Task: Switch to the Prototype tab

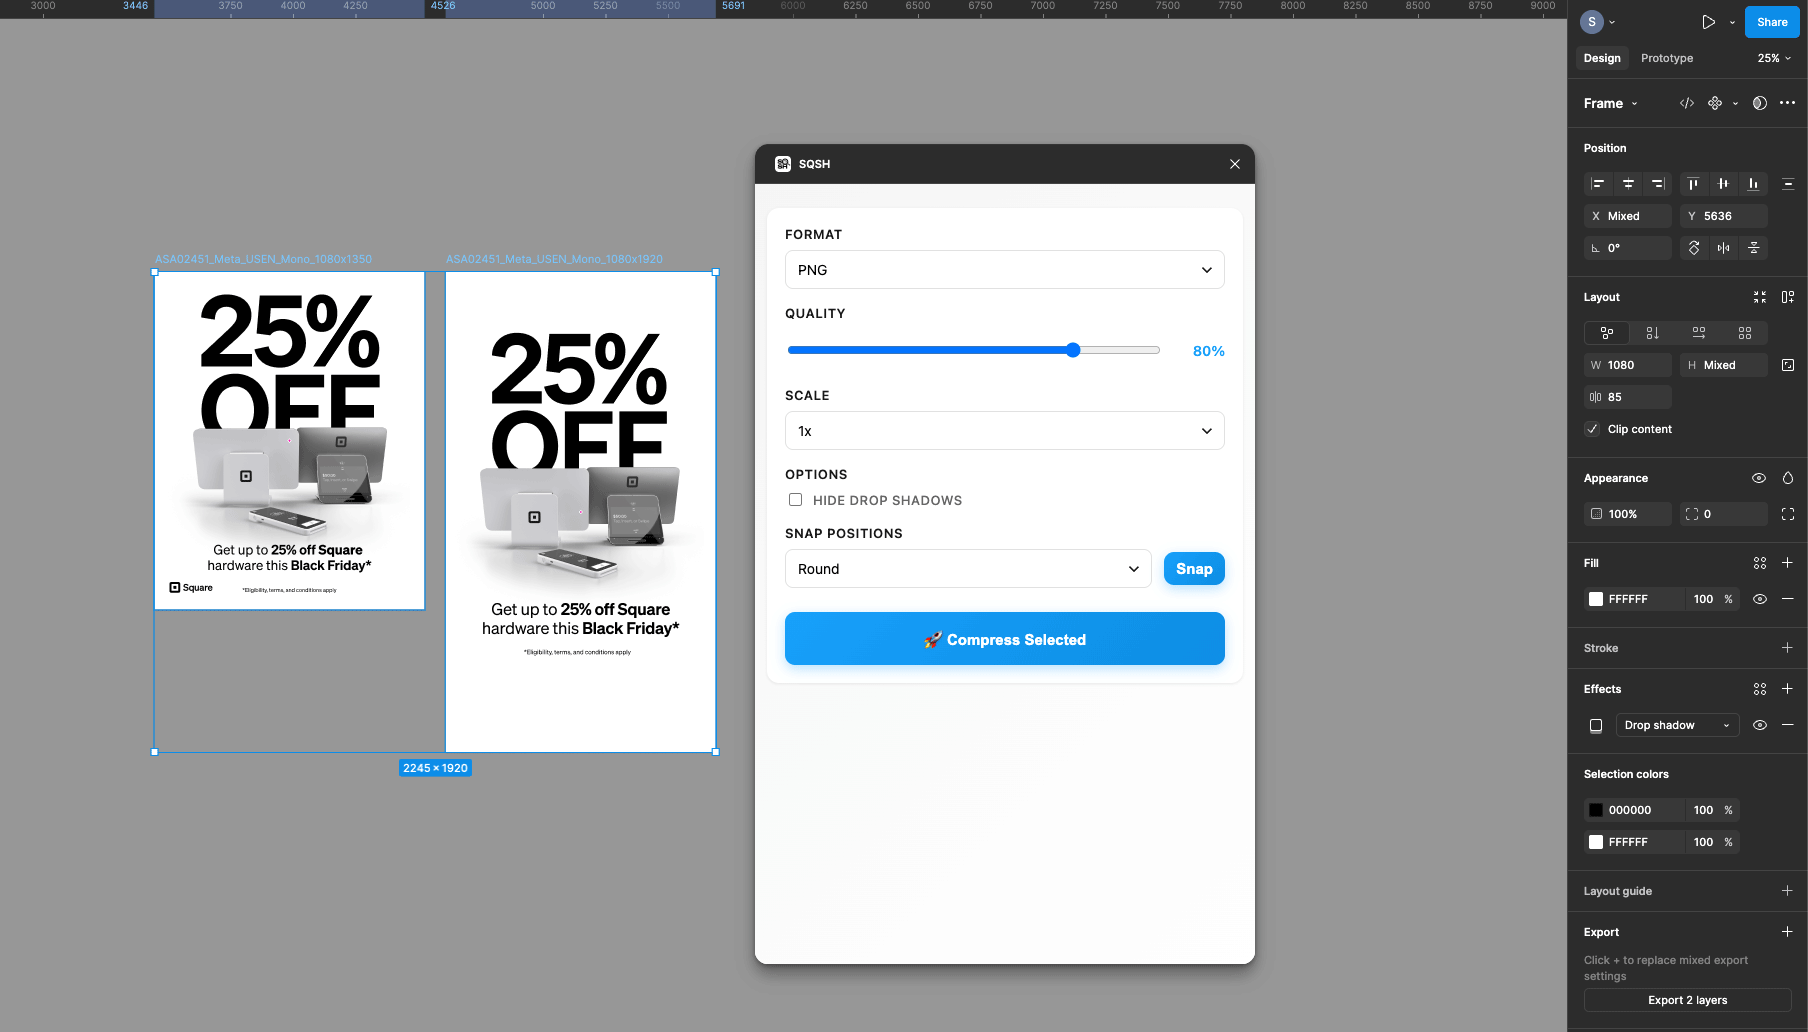Action: coord(1667,58)
